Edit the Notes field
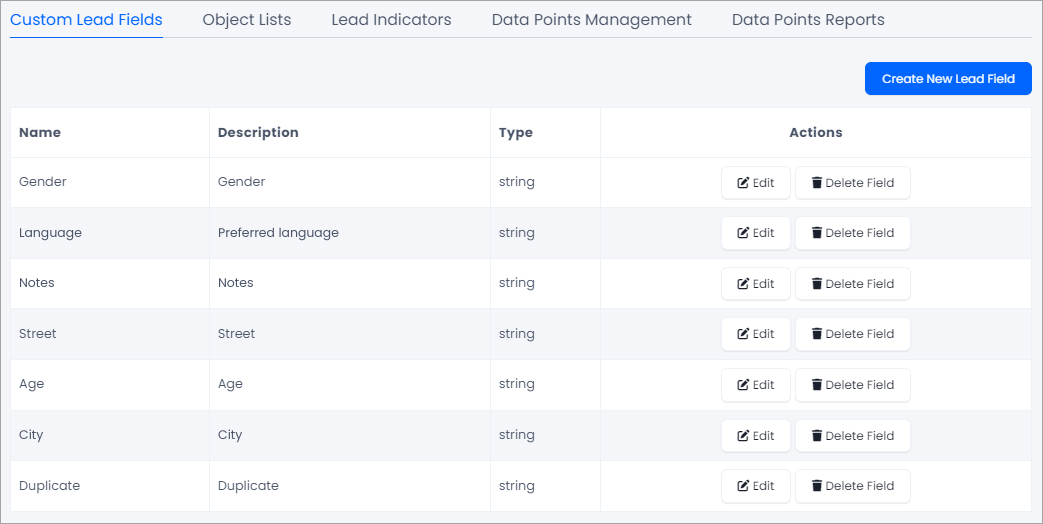Viewport: 1043px width, 524px height. coord(756,284)
